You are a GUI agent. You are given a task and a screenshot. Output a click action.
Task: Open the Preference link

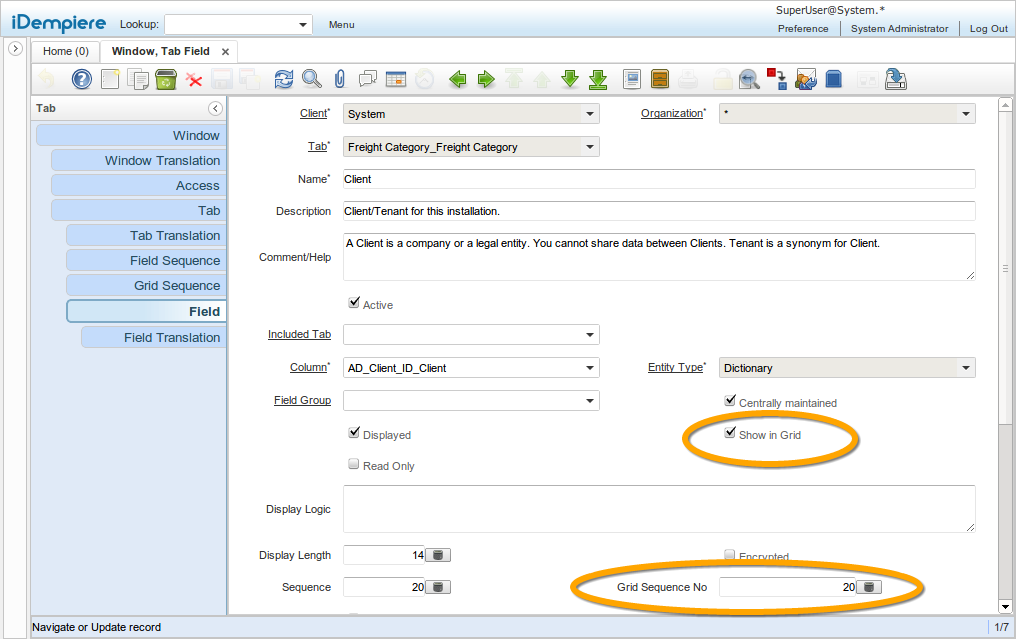coord(803,29)
